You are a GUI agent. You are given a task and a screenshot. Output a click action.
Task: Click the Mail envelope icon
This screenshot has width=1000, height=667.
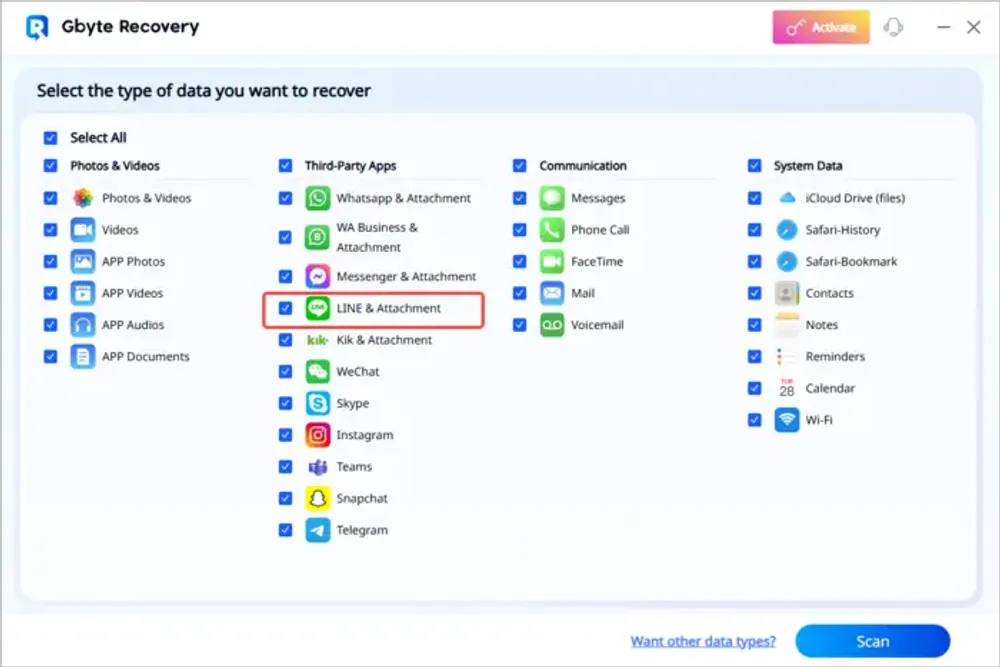click(552, 293)
